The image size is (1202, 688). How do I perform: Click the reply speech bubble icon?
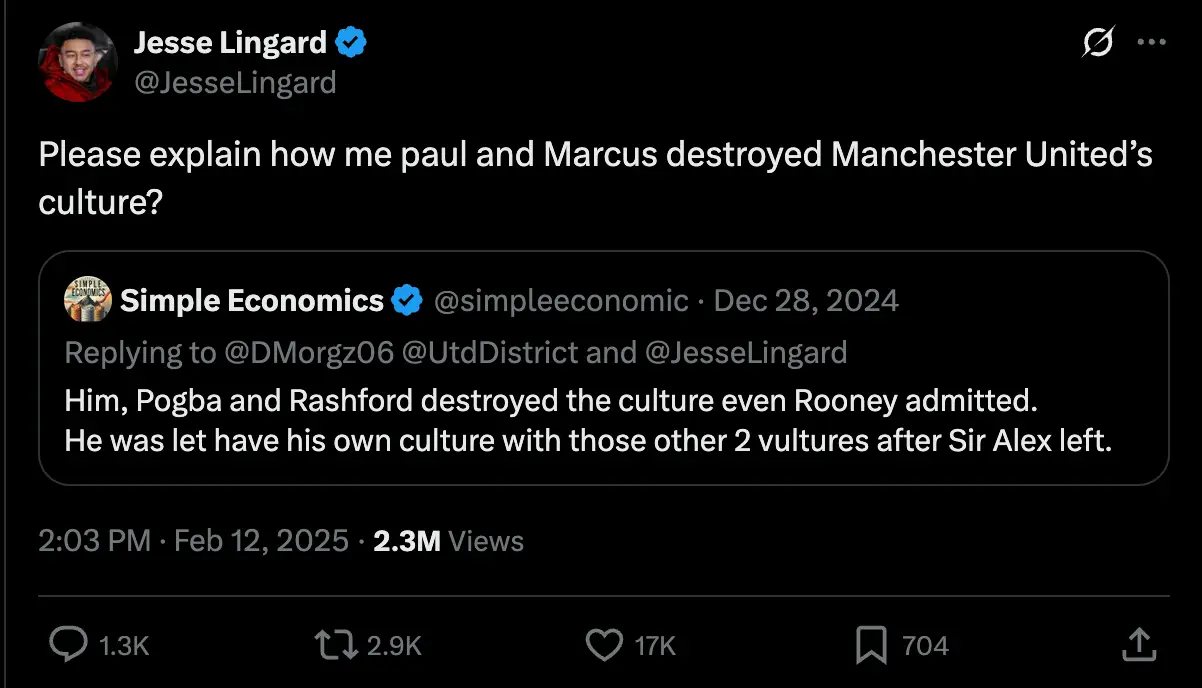point(69,645)
